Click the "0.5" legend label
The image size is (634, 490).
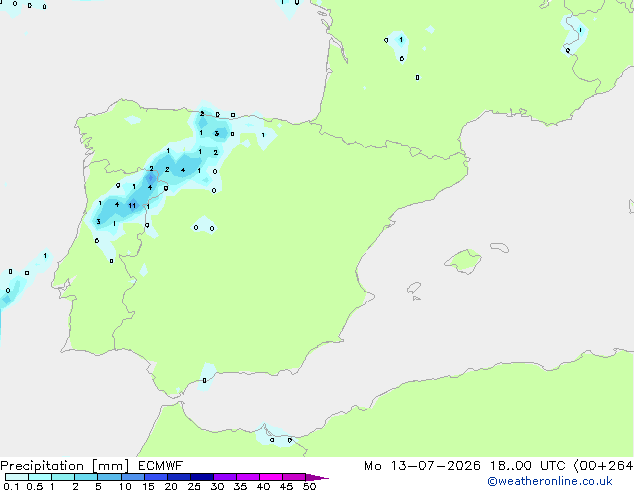[x=35, y=486]
